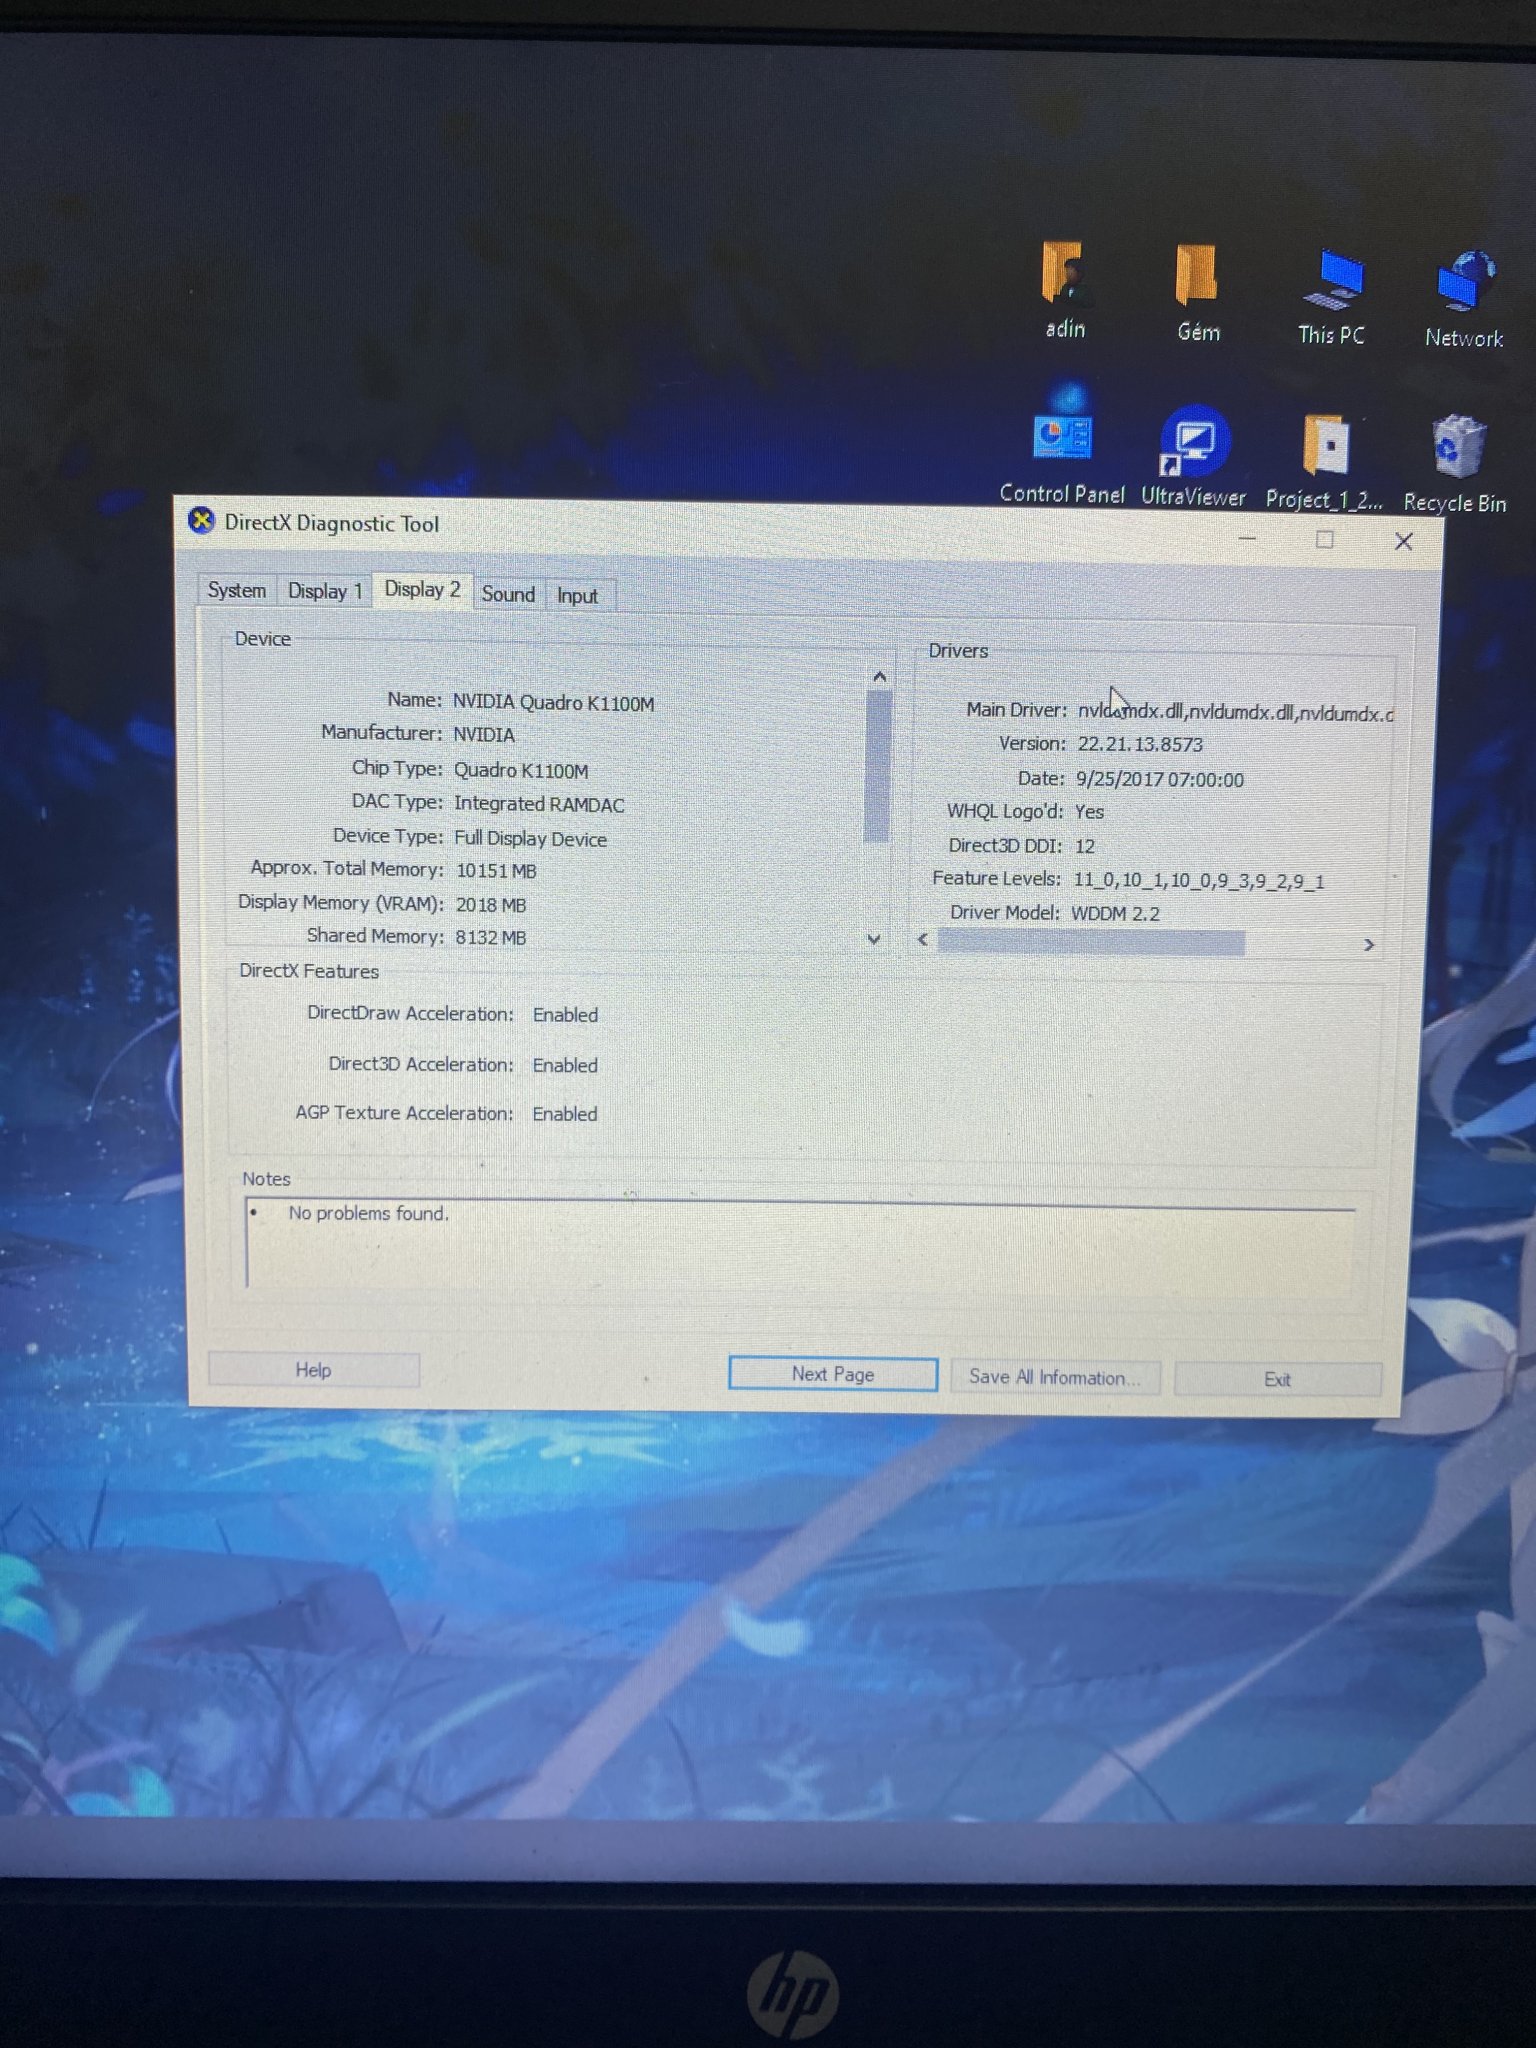
Task: Open the Network desktop icon
Action: [x=1464, y=283]
